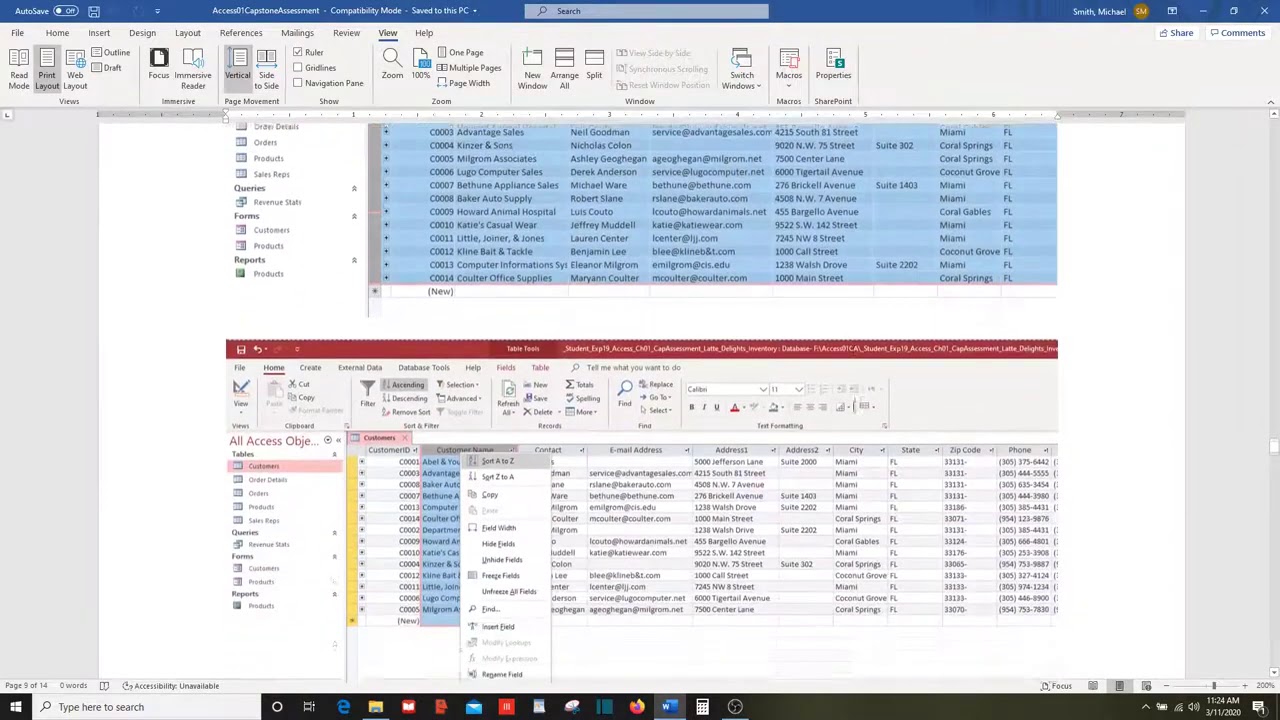Open the Review tab
Screen dimensions: 1280x720
(x=346, y=33)
